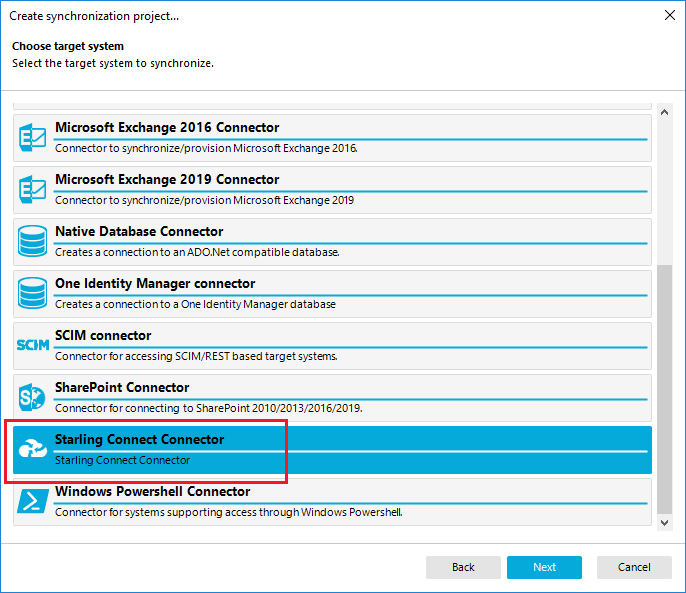The width and height of the screenshot is (686, 593).
Task: Click the Windows Powershell Connector icon
Action: [x=33, y=502]
